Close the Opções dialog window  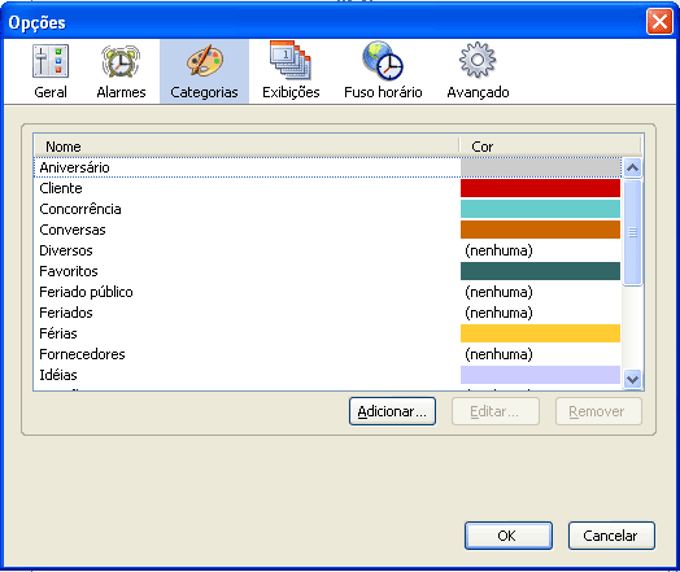tap(659, 21)
